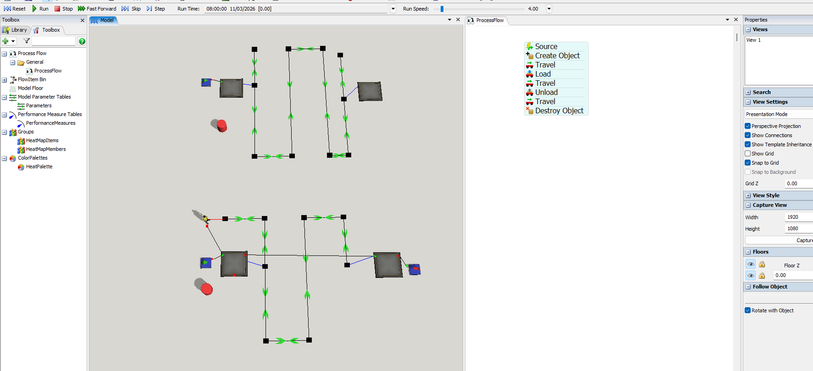Run the simulation model
Screen dimensions: 813x371
click(40, 9)
